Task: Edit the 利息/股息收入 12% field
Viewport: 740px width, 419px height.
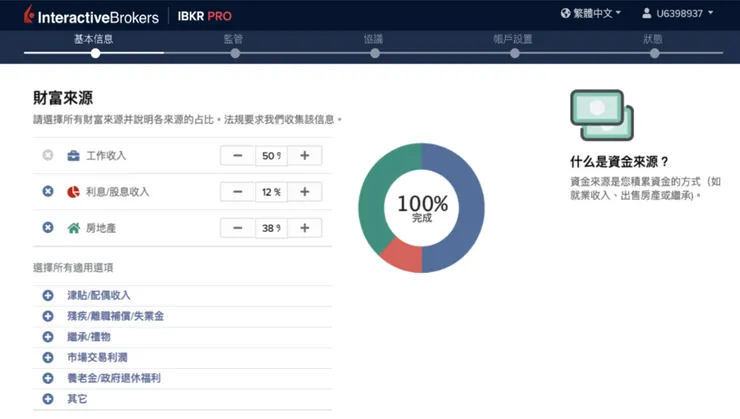Action: pyautogui.click(x=271, y=192)
